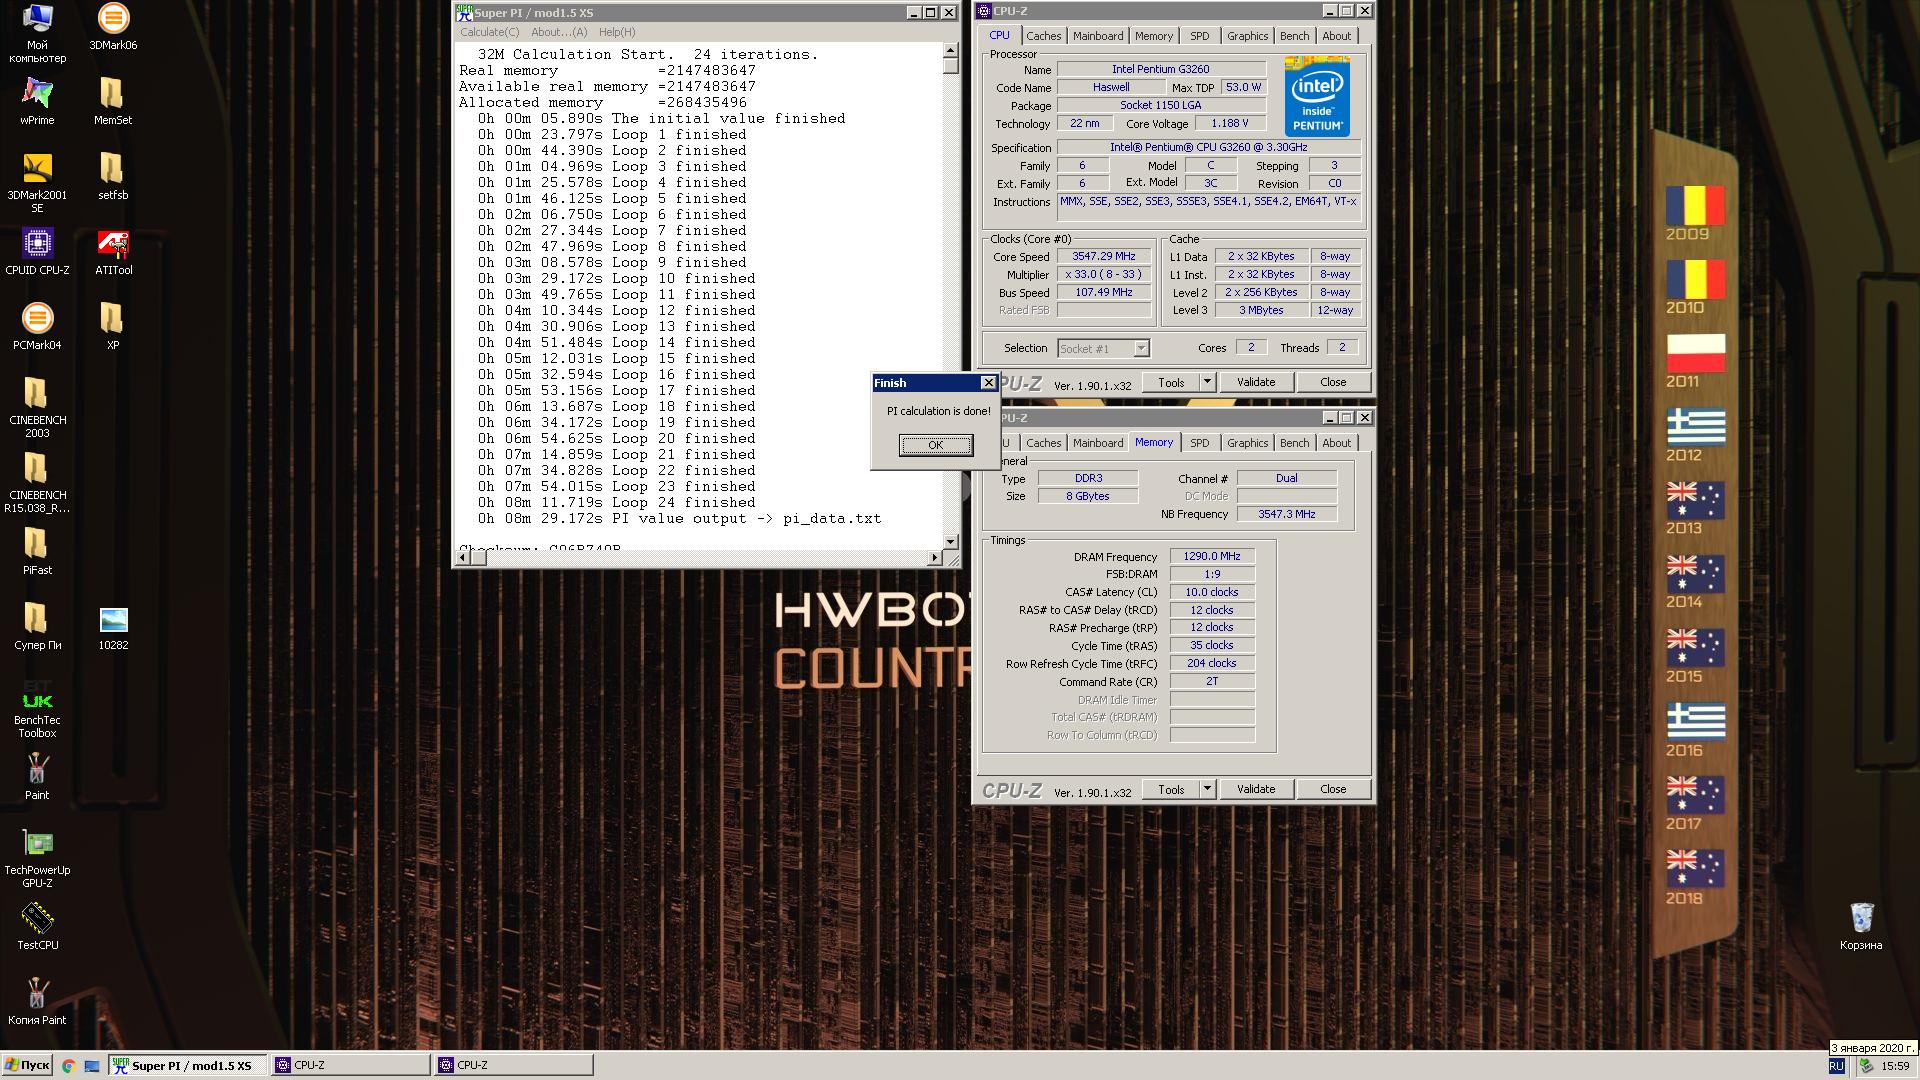Click the Пуск start button
This screenshot has width=1920, height=1080.
pyautogui.click(x=27, y=1065)
